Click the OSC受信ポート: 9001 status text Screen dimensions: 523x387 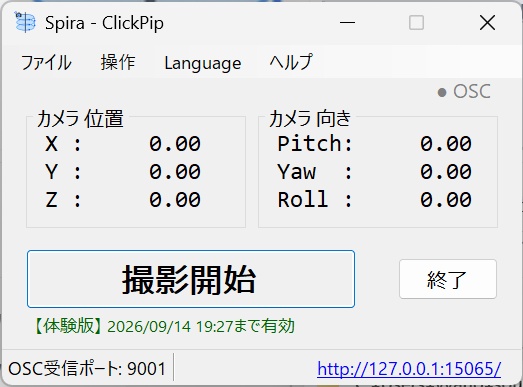pos(87,369)
